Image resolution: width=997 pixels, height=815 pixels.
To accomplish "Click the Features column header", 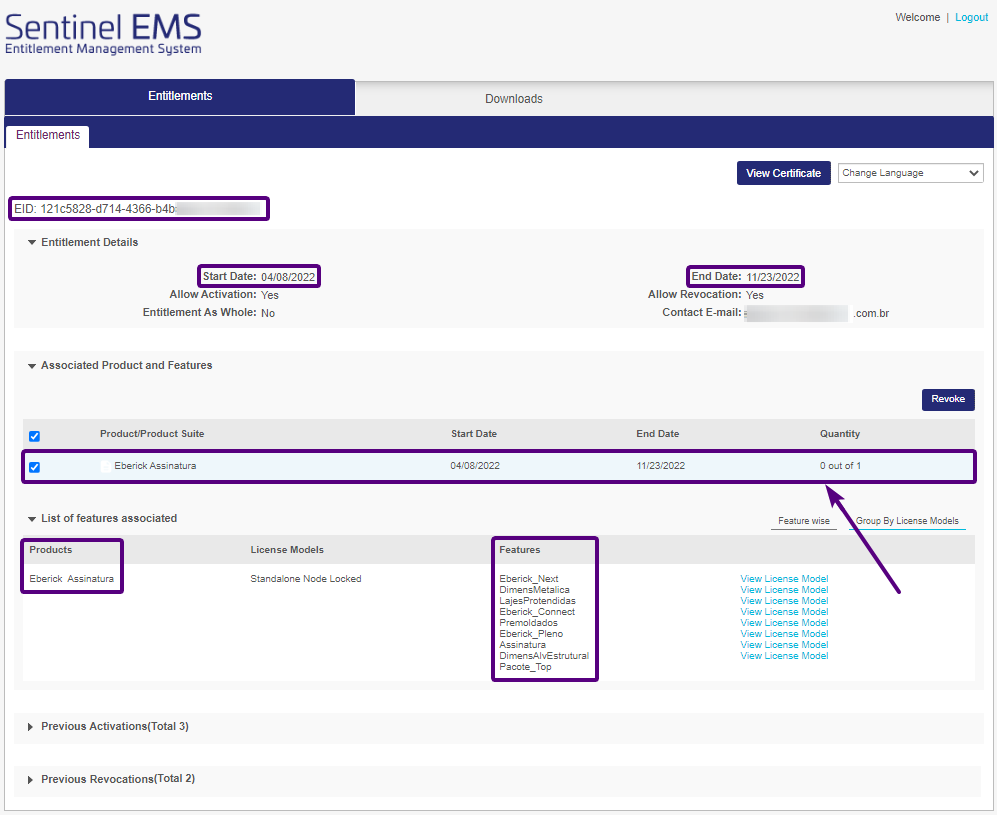I will pyautogui.click(x=519, y=550).
